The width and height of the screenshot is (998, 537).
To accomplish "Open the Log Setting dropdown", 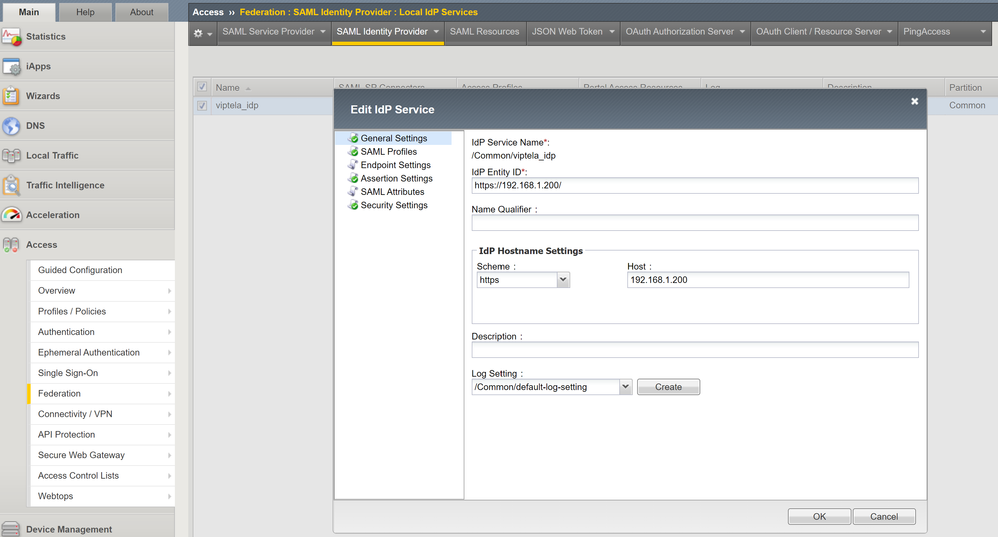I will [551, 387].
